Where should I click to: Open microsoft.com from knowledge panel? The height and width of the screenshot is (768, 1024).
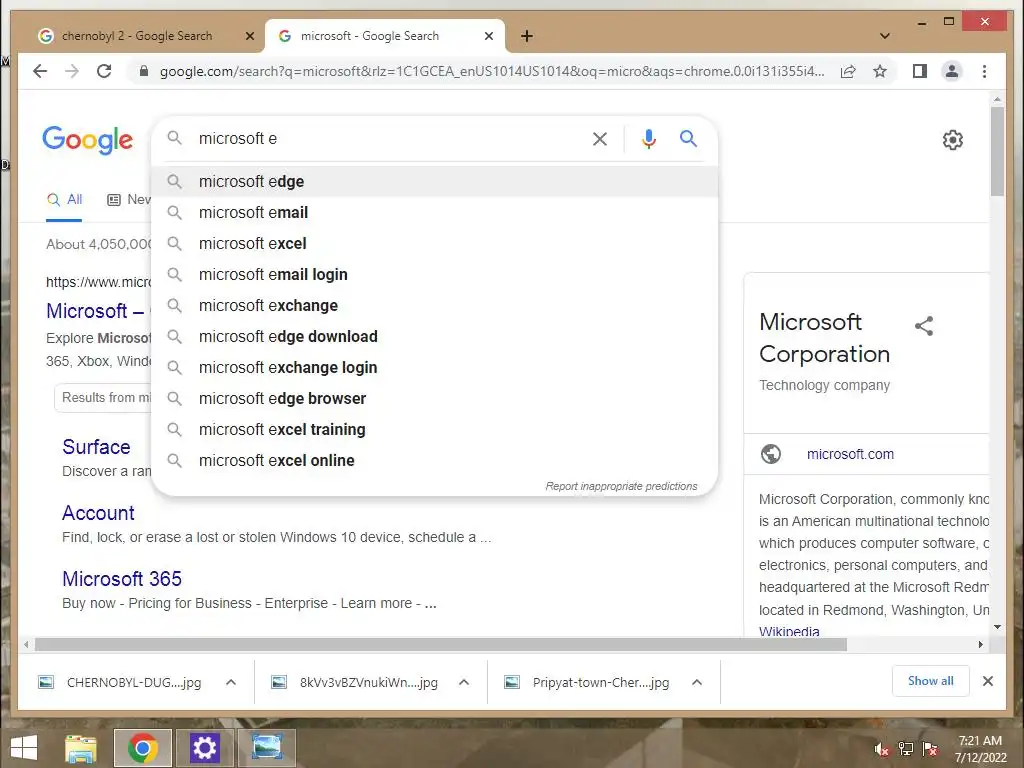point(850,454)
